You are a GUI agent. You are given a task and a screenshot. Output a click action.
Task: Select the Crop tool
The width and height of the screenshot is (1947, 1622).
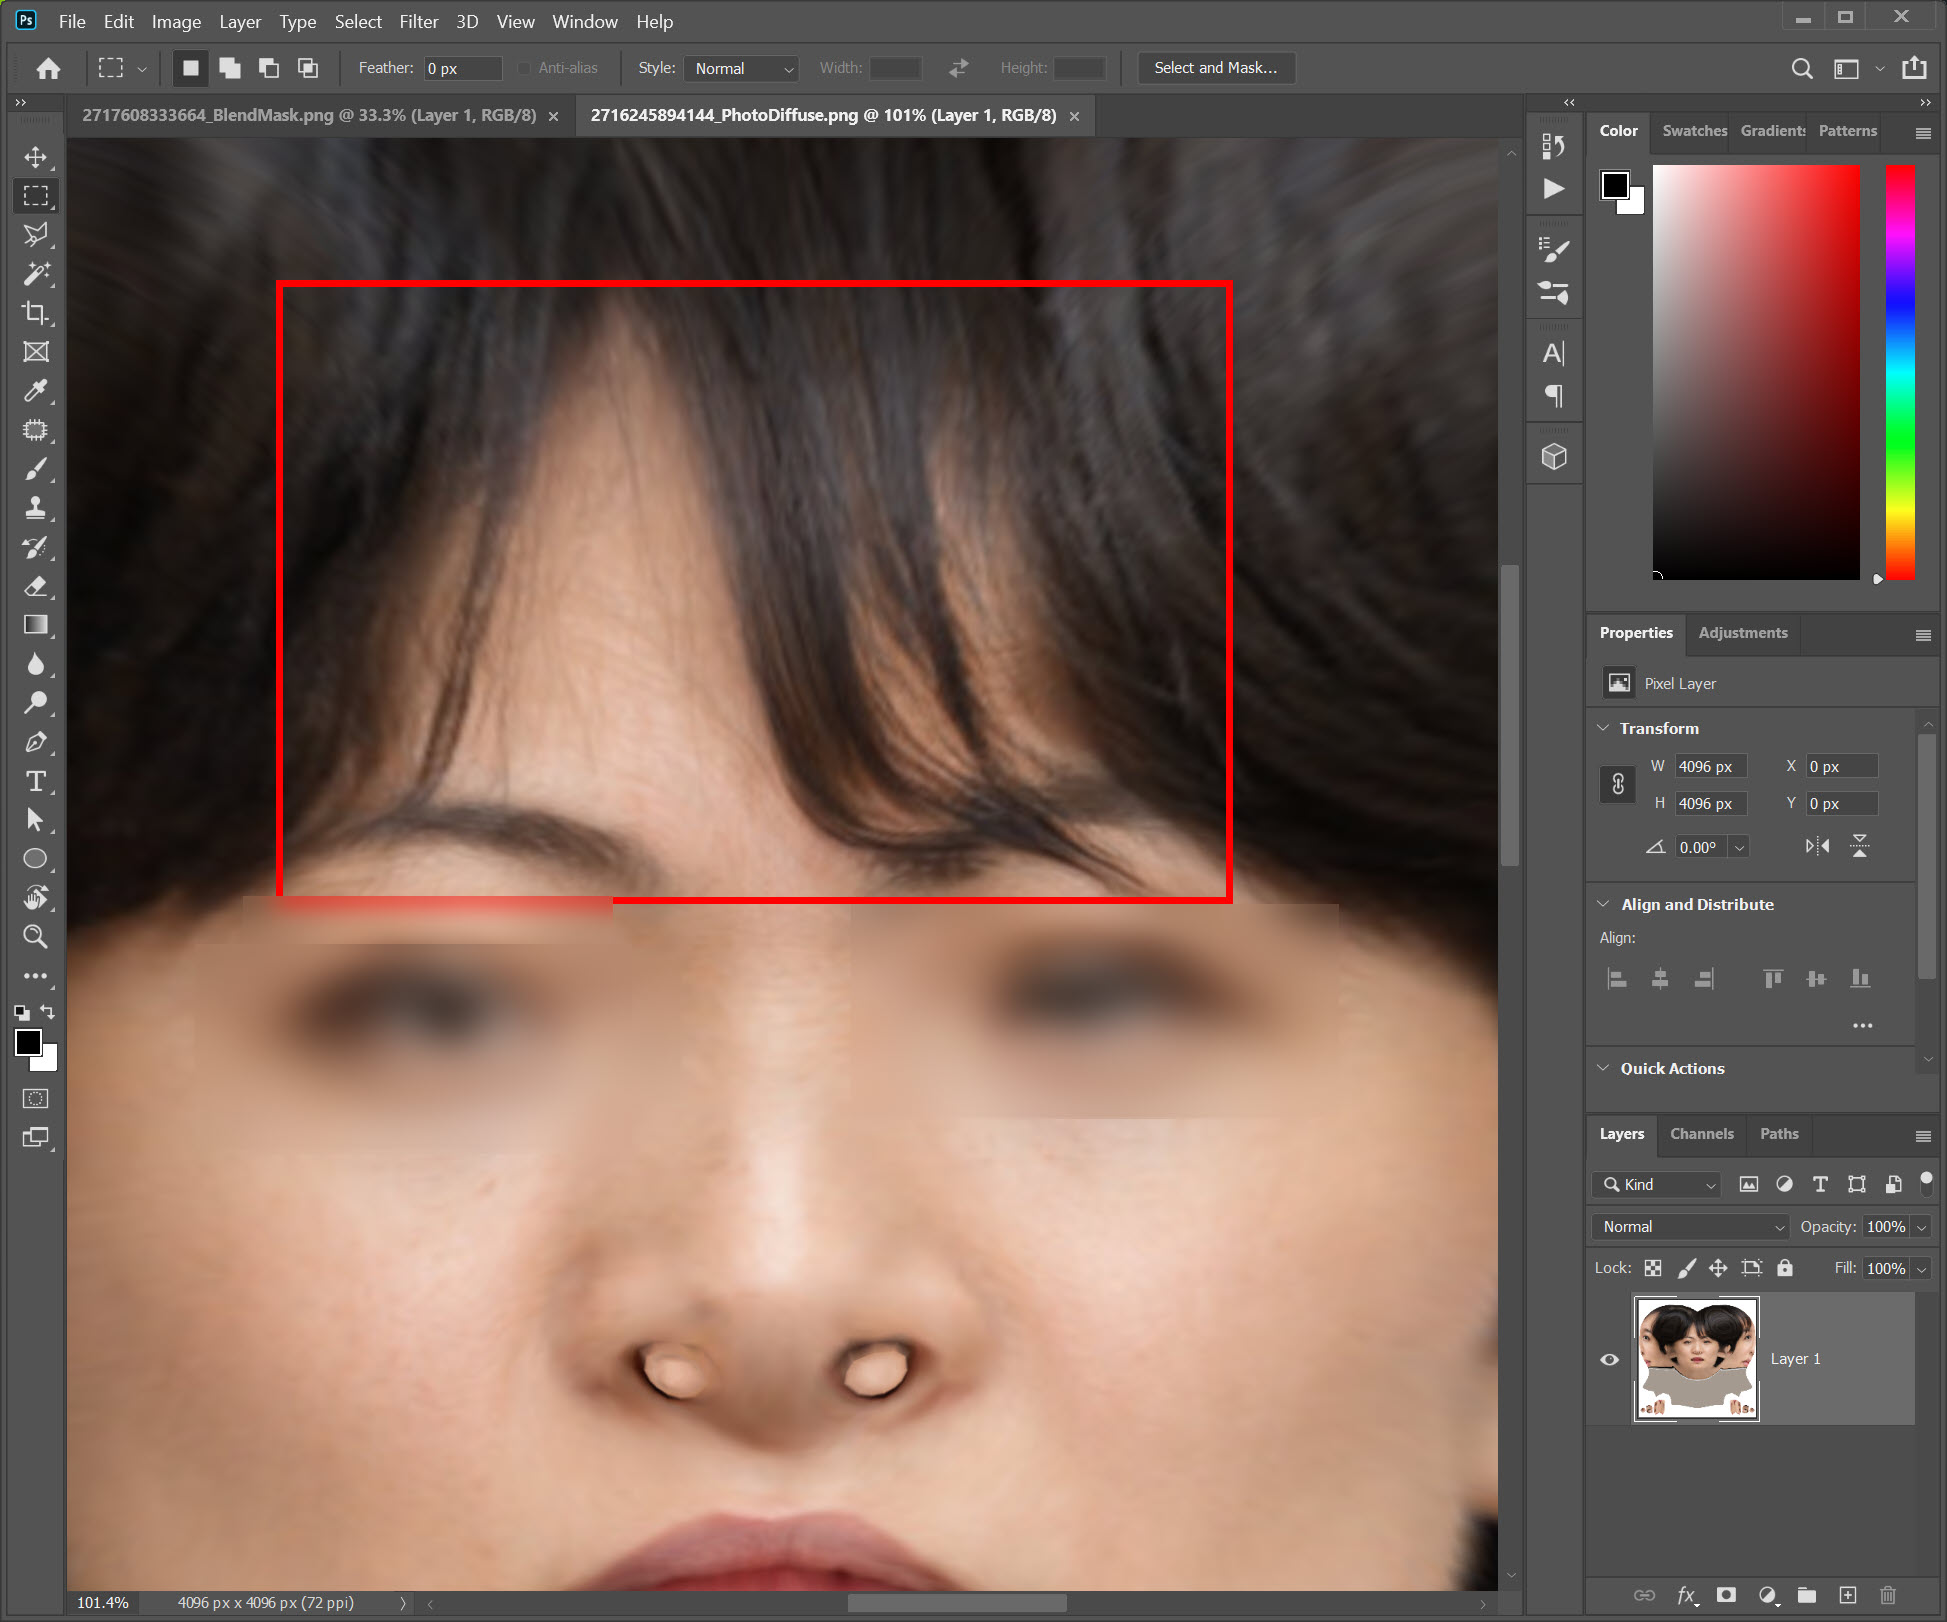click(x=36, y=313)
